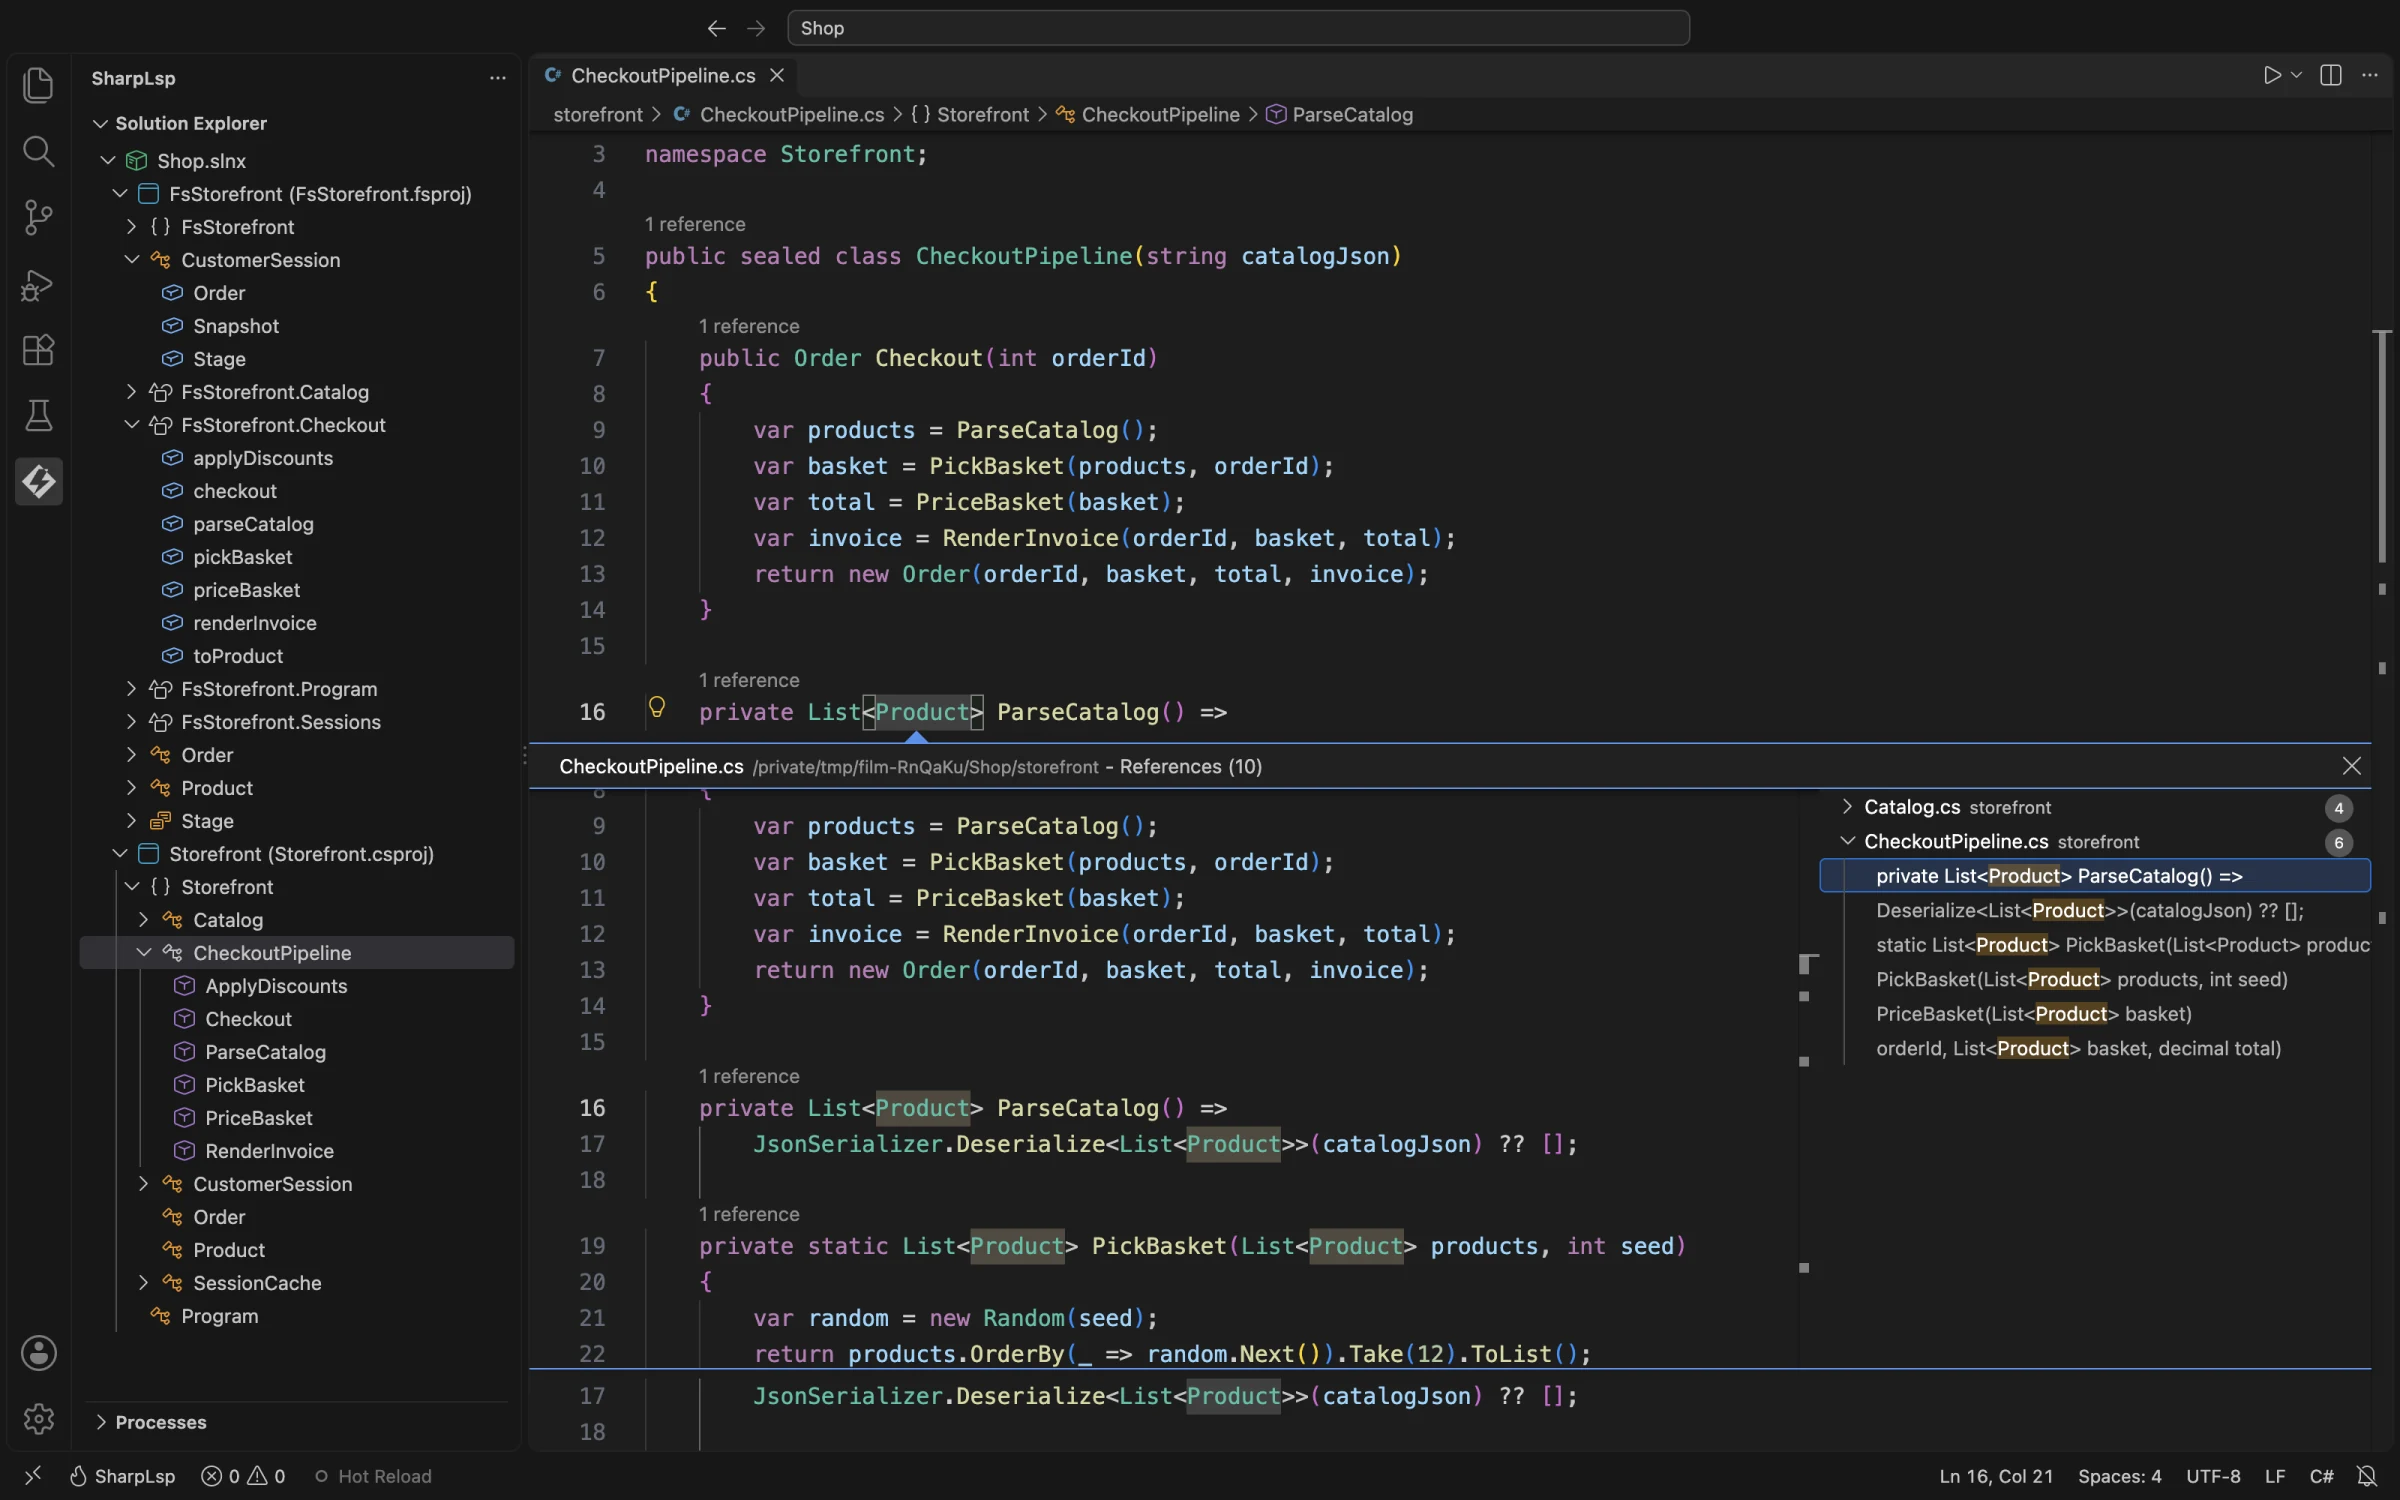Select the CheckoutPipeline.cs editor tab
The height and width of the screenshot is (1500, 2400).
coord(663,76)
